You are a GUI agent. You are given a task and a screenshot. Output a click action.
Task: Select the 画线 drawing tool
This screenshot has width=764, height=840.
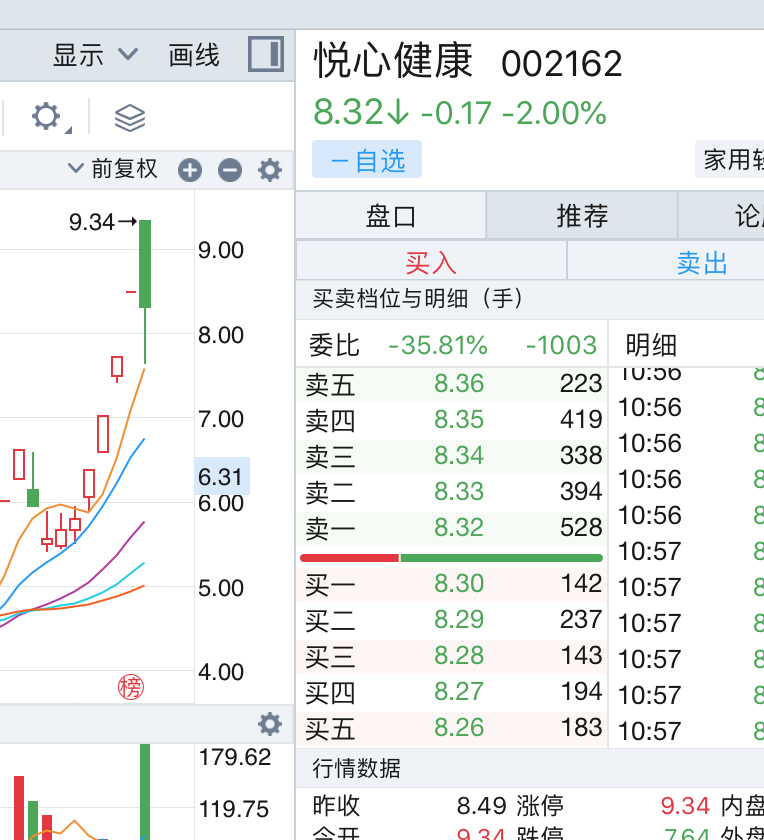pos(194,55)
